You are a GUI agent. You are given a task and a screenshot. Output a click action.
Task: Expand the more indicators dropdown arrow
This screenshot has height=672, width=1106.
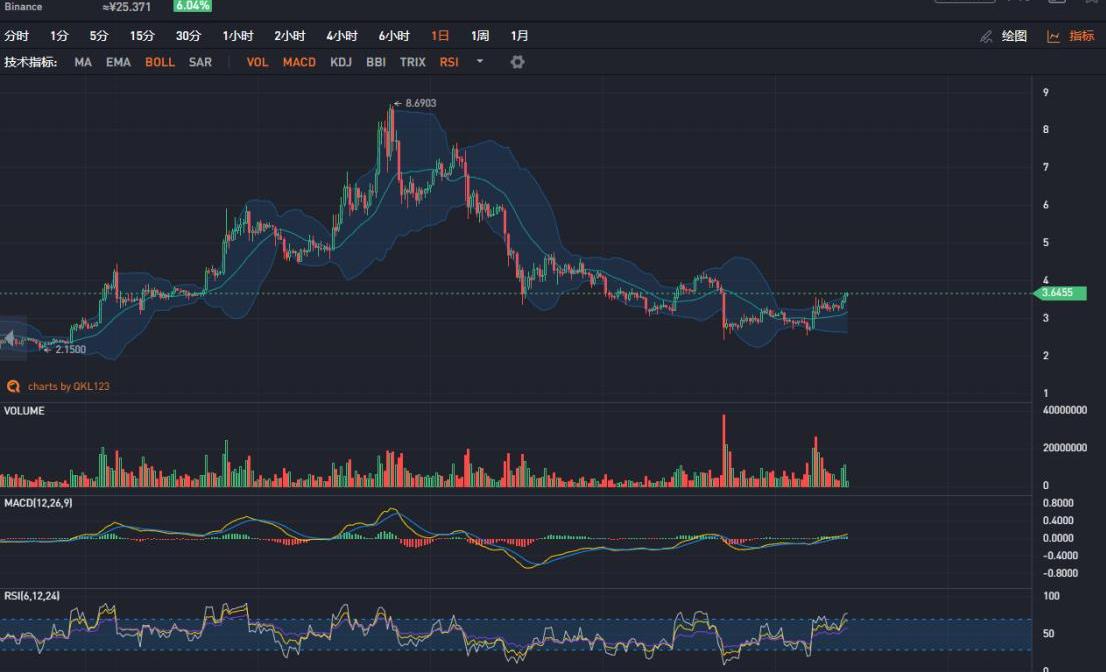tap(480, 62)
